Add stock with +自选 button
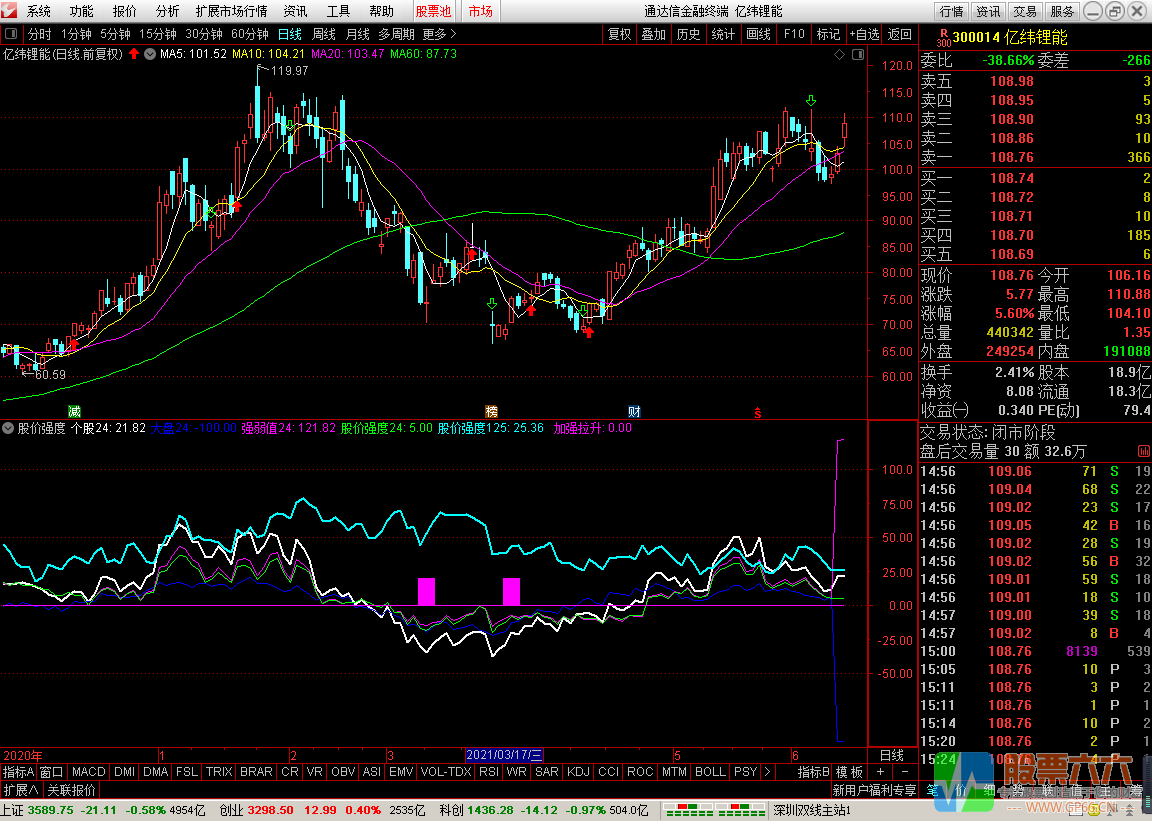1152x822 pixels. (x=864, y=34)
